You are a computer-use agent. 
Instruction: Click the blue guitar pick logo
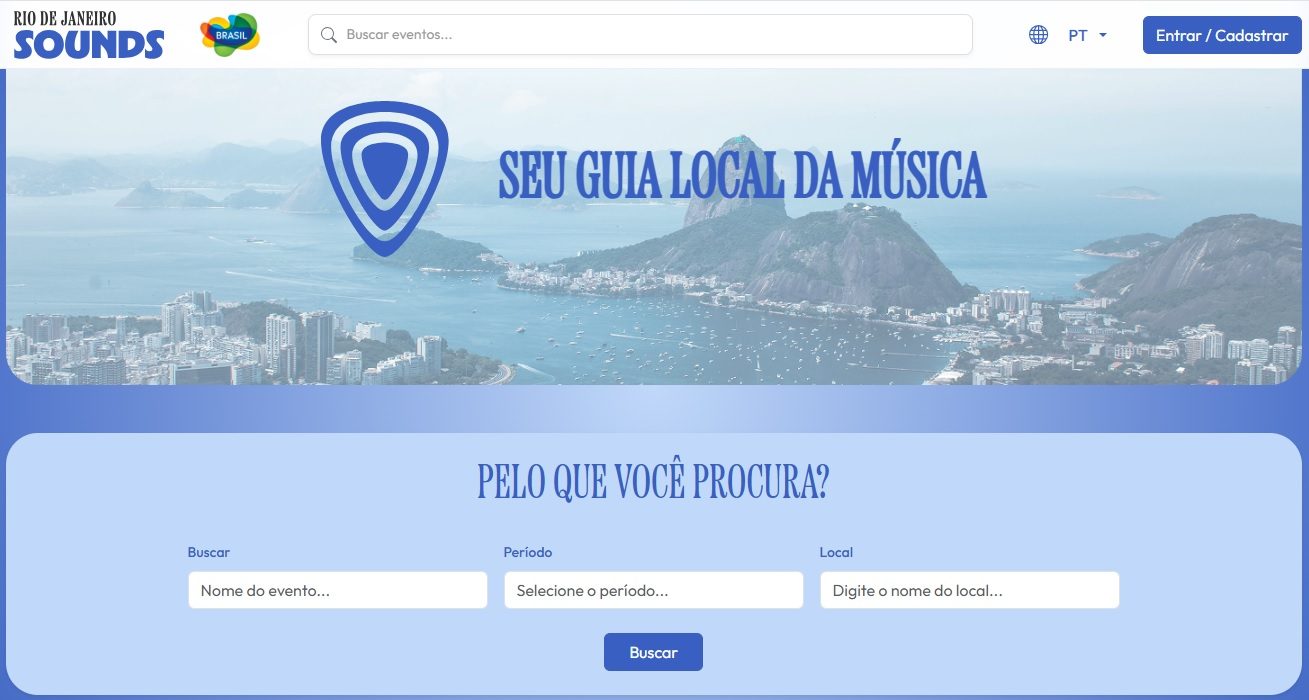point(385,178)
